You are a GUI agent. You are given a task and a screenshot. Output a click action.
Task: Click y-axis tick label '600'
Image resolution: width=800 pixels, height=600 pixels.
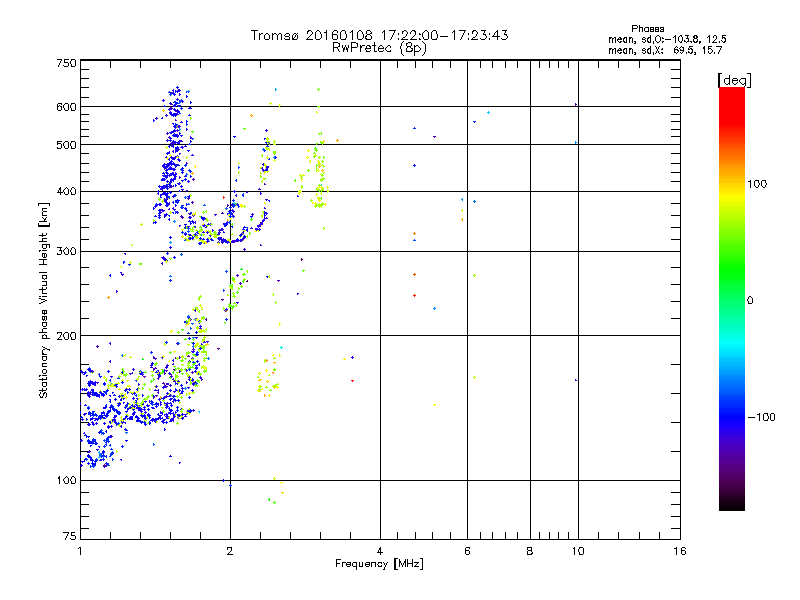coord(66,107)
